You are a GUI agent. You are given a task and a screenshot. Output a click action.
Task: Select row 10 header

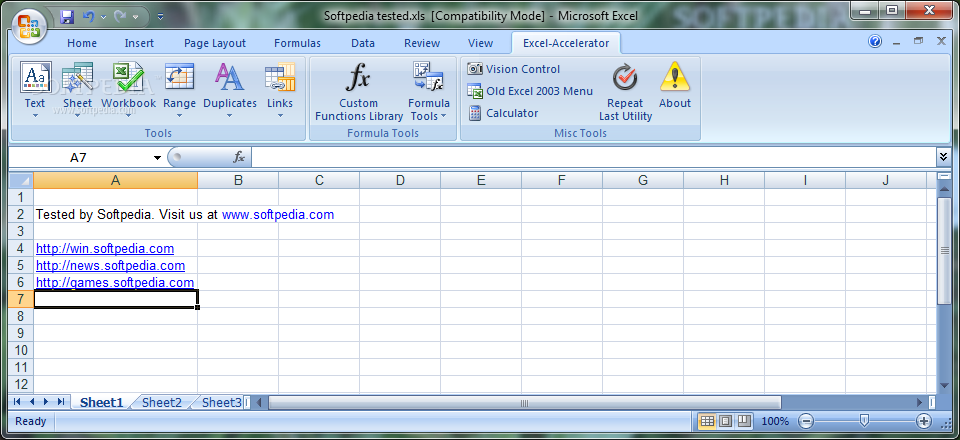coord(21,350)
